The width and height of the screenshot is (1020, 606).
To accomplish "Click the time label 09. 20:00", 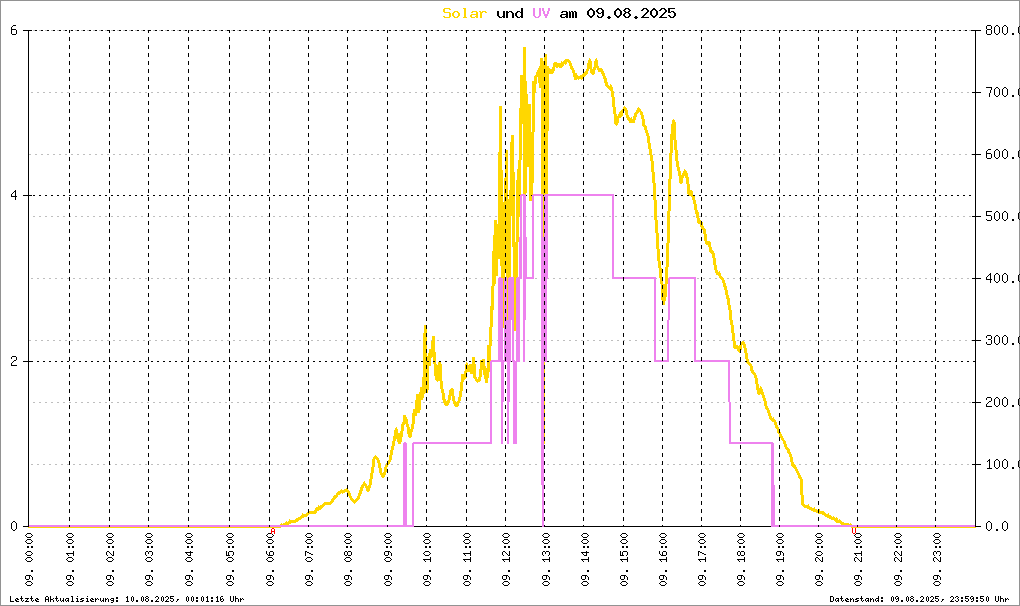I will (x=819, y=559).
